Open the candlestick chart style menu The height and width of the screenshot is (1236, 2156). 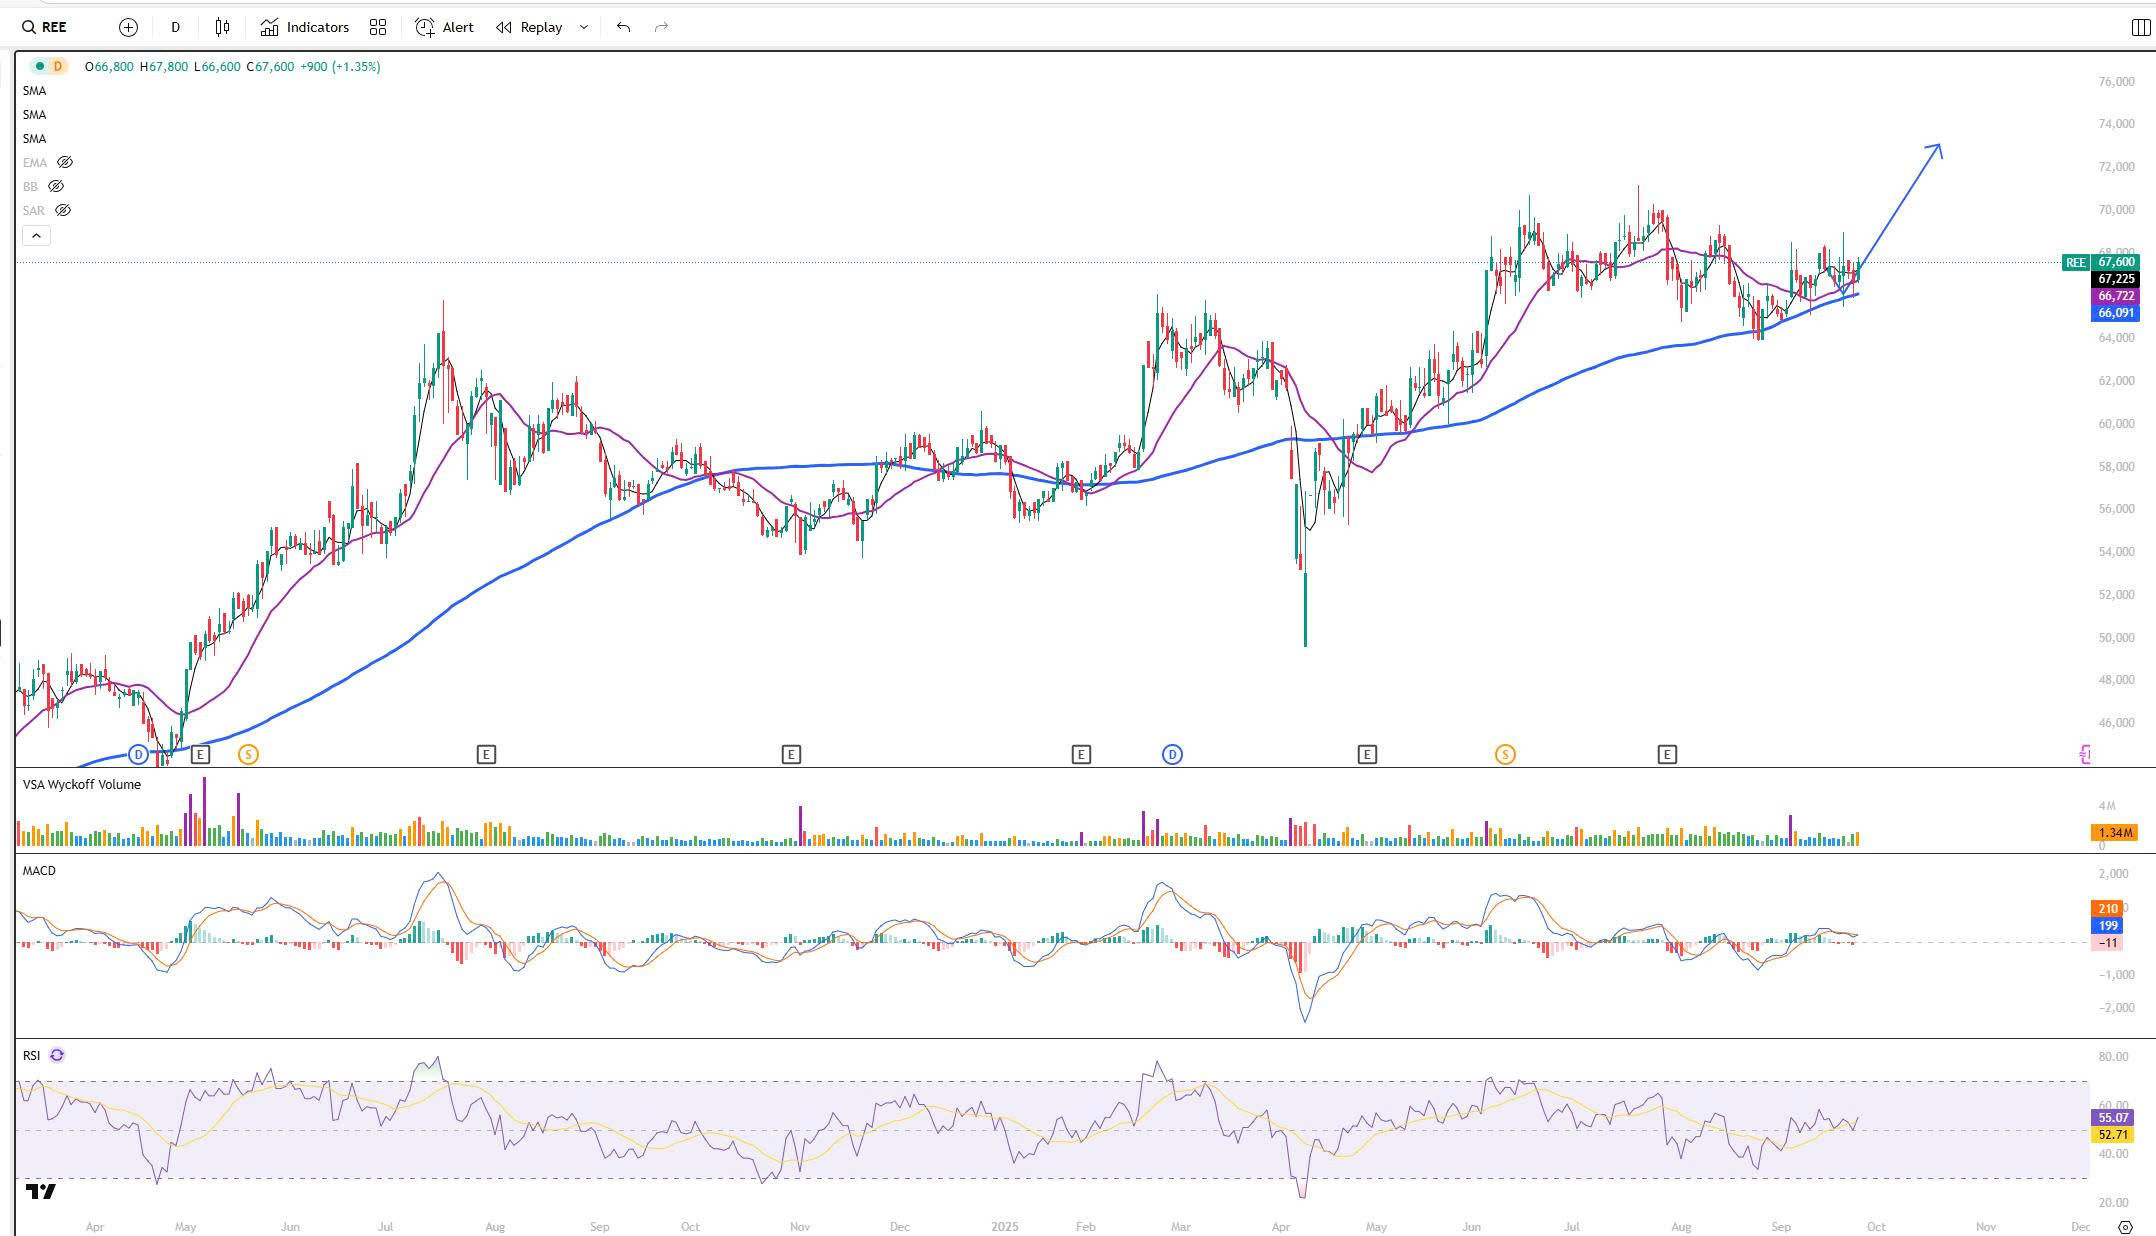click(222, 27)
